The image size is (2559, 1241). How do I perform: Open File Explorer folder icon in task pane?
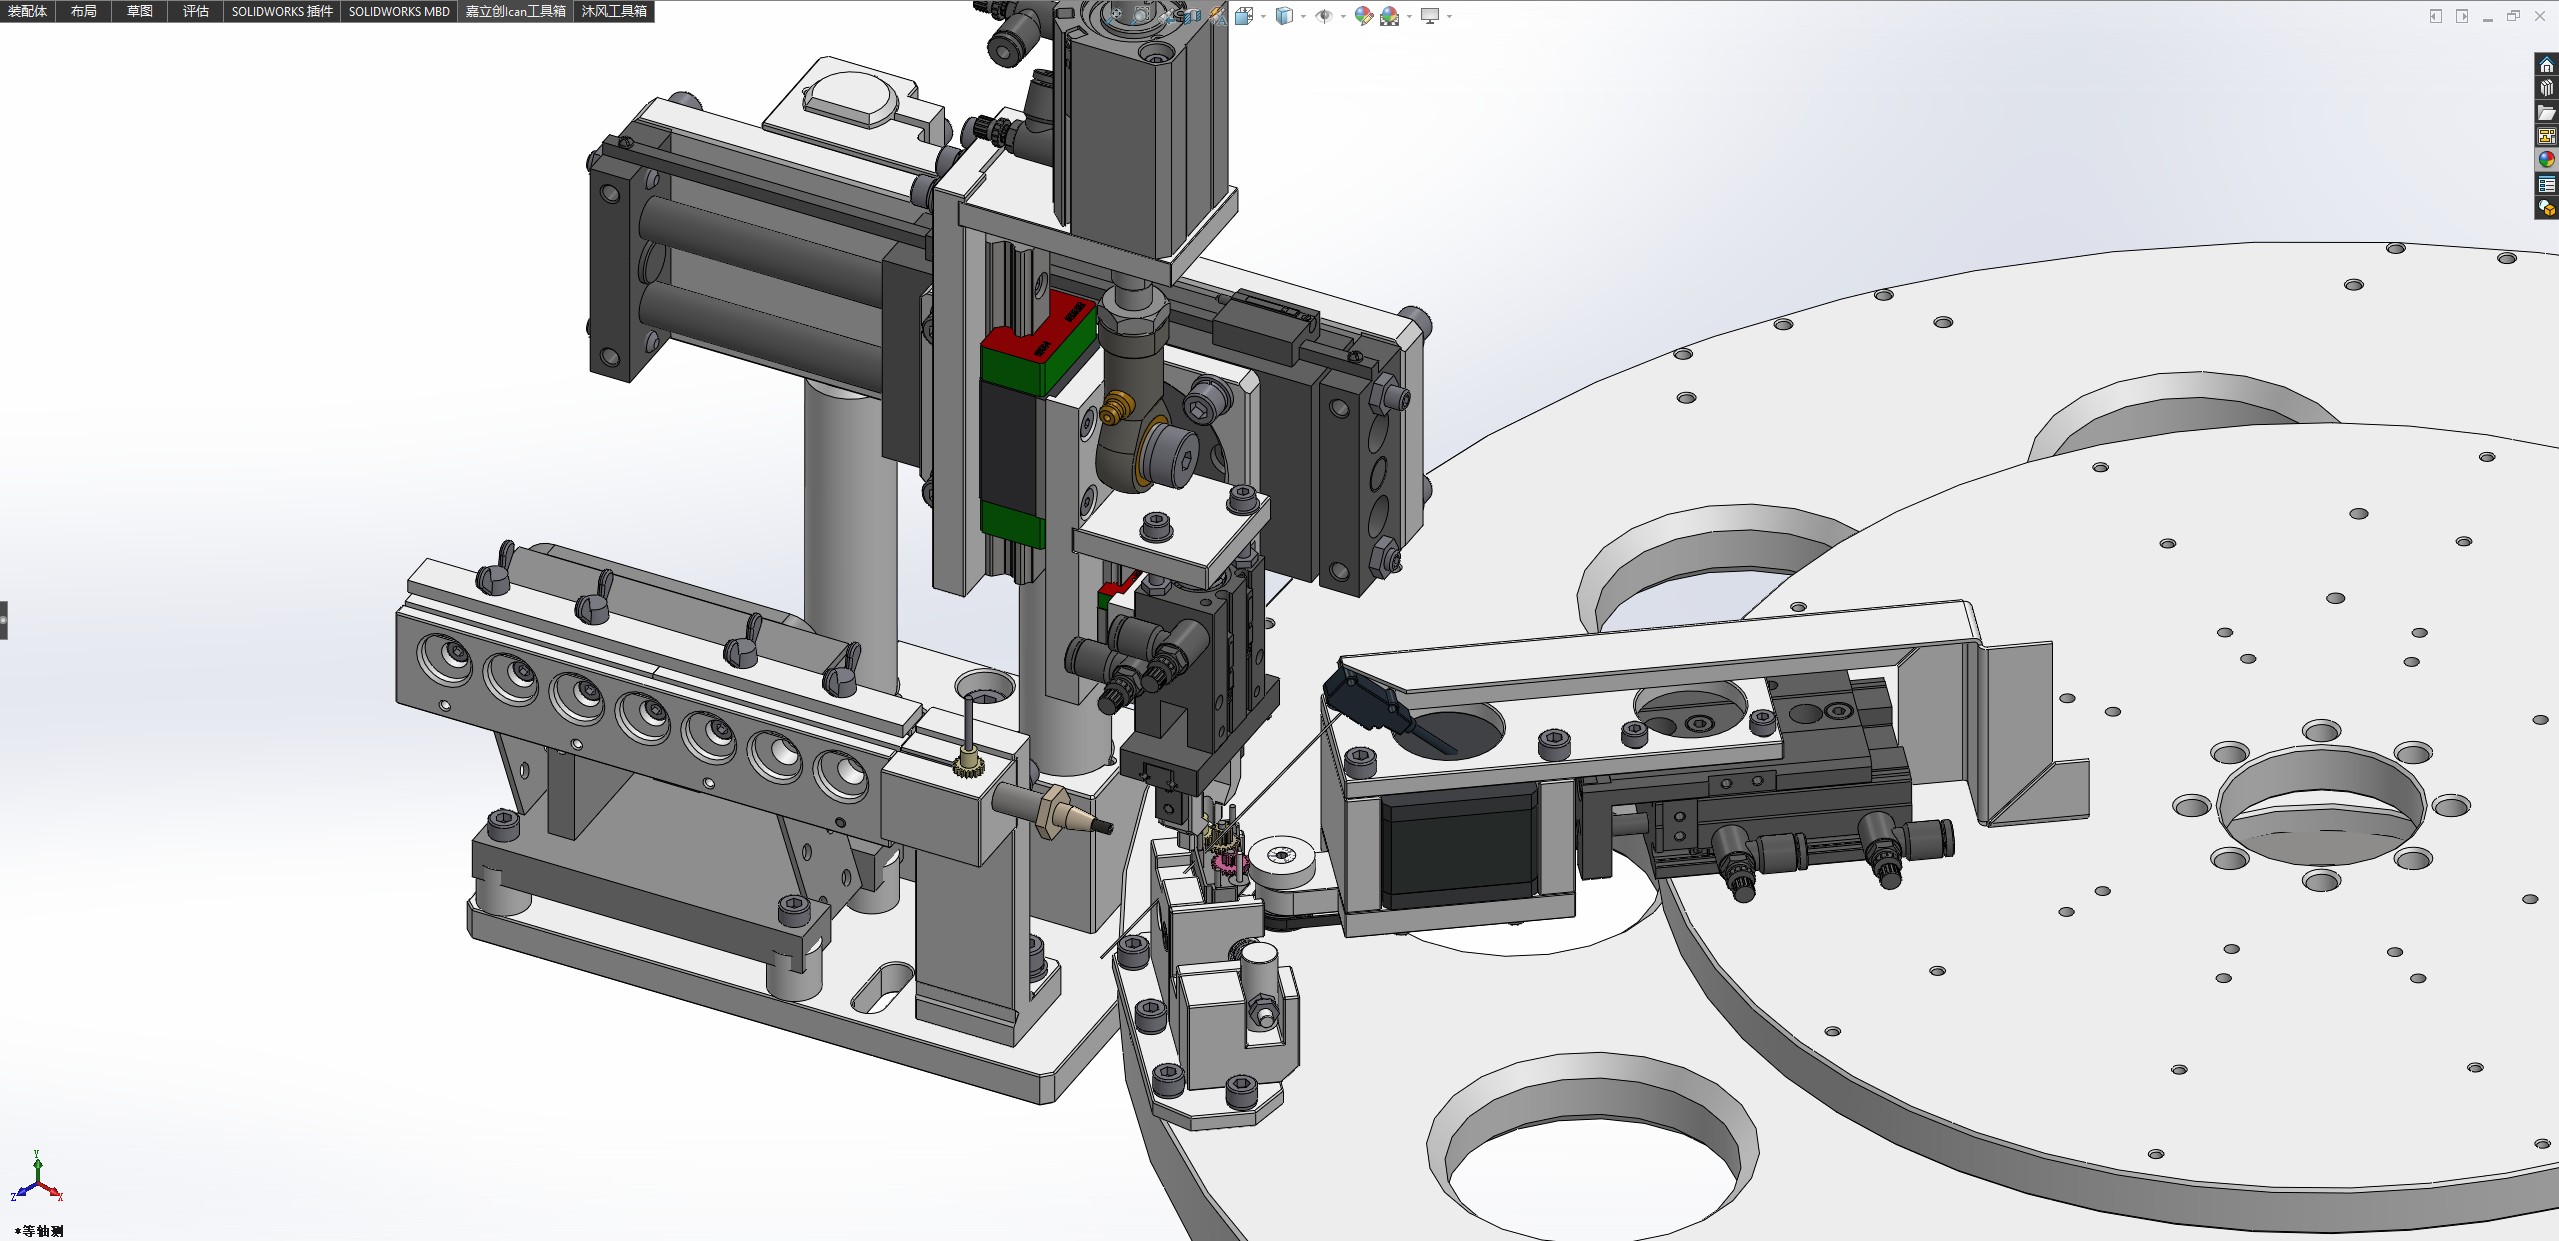[x=2546, y=113]
